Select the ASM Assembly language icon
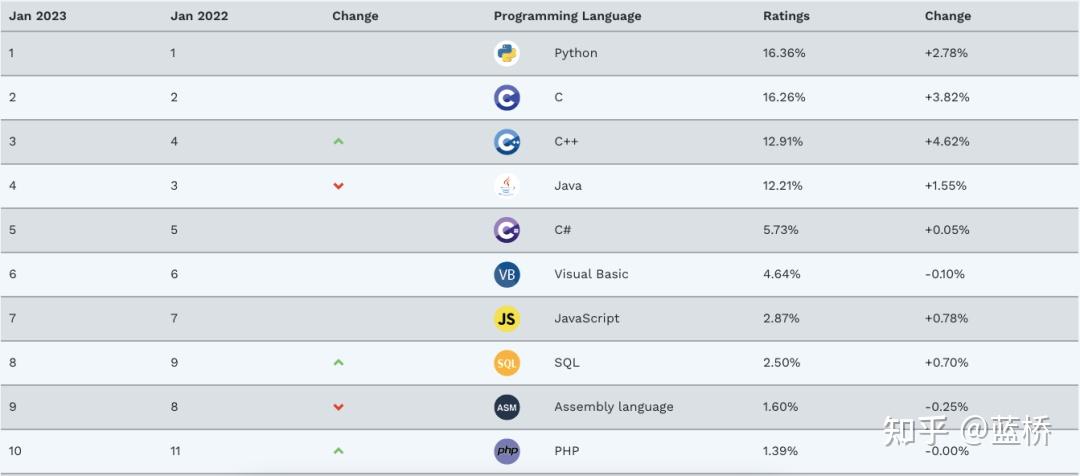This screenshot has width=1080, height=476. (x=506, y=406)
